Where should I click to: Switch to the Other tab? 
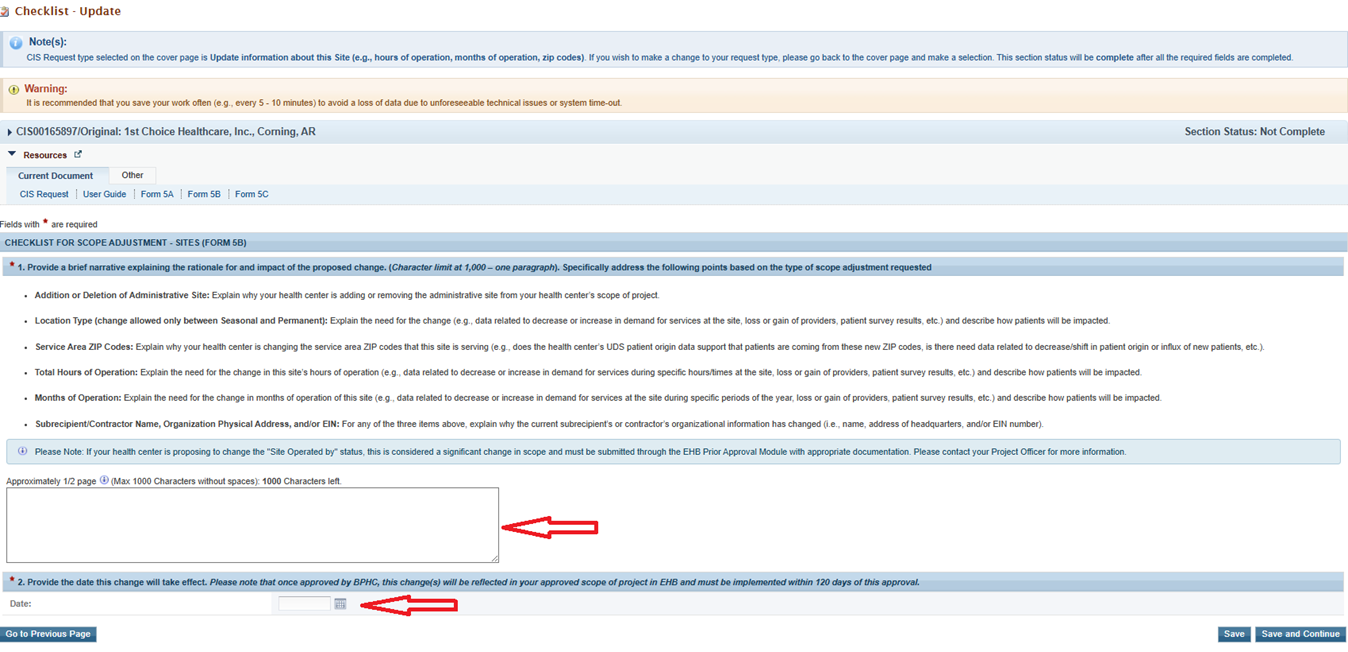click(x=132, y=175)
